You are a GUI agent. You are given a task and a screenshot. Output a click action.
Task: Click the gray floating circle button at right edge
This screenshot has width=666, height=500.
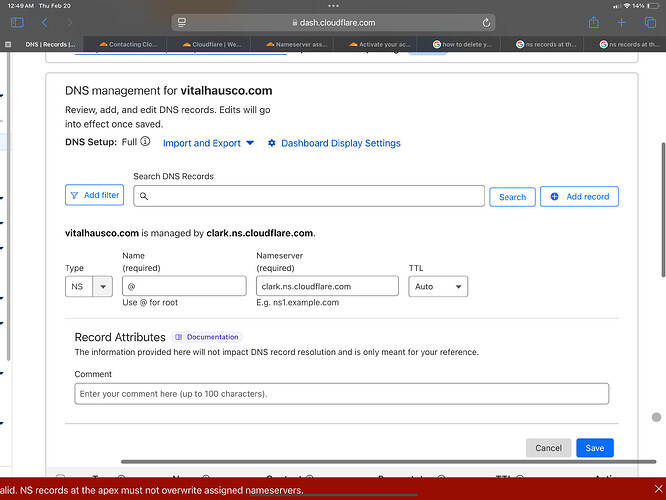(x=656, y=417)
